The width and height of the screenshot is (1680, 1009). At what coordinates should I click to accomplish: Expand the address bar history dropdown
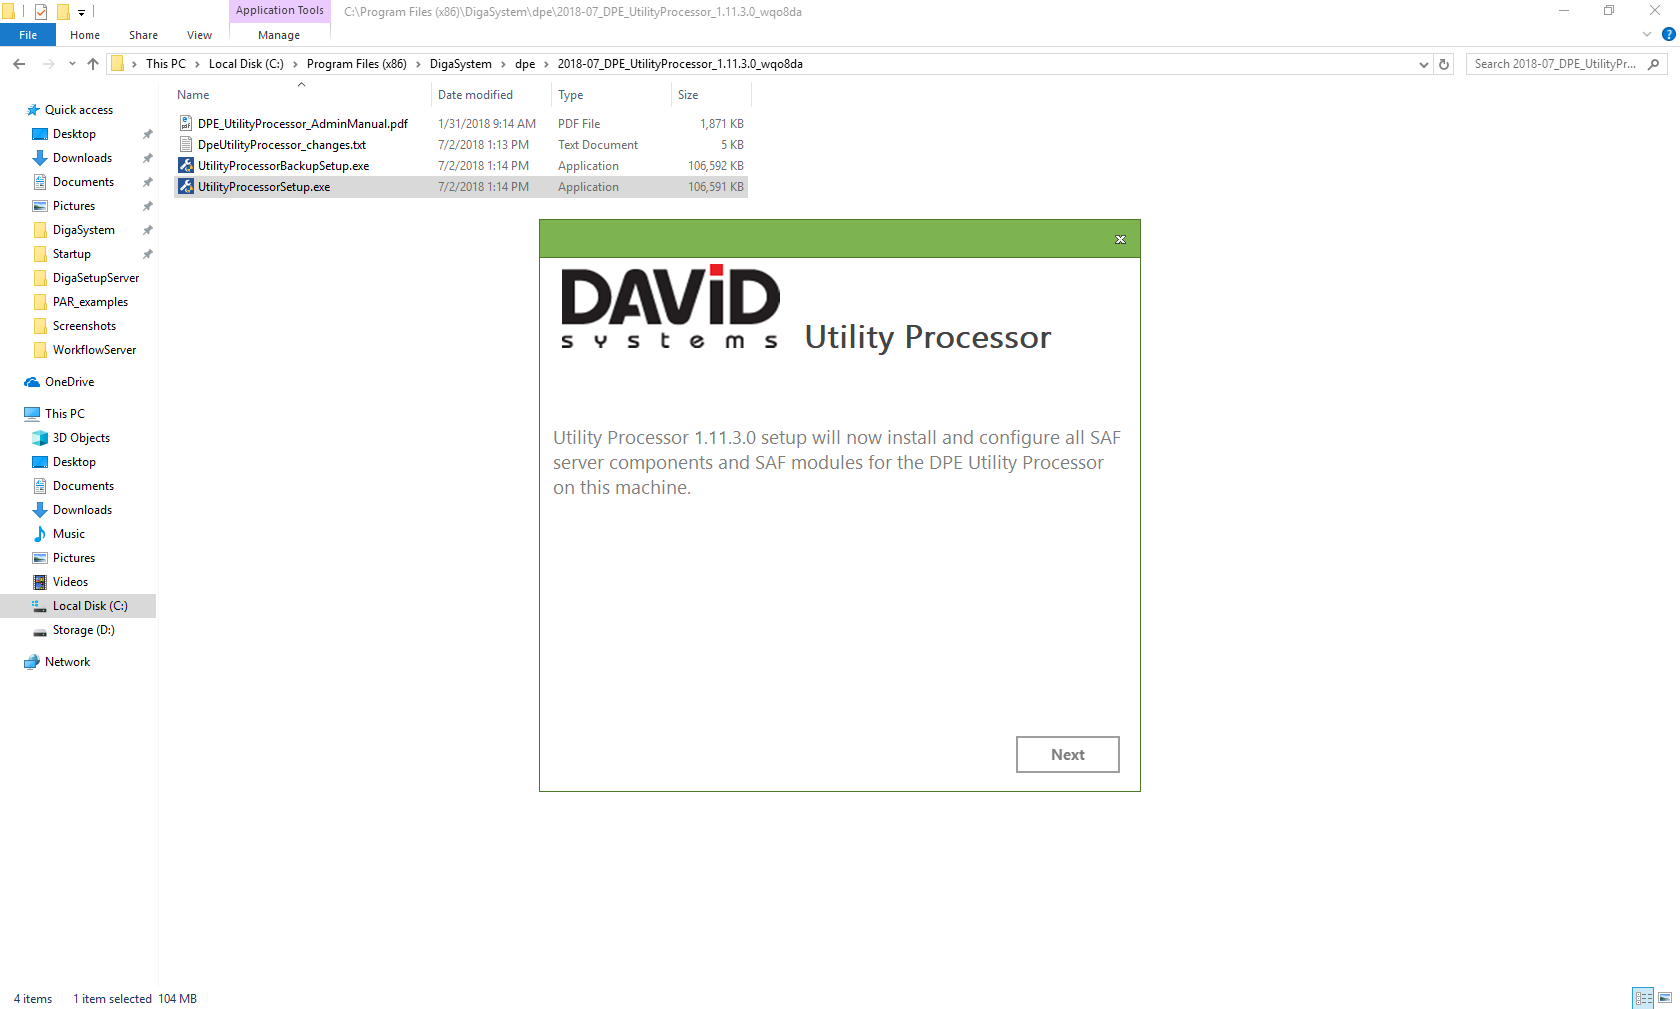coord(1423,64)
